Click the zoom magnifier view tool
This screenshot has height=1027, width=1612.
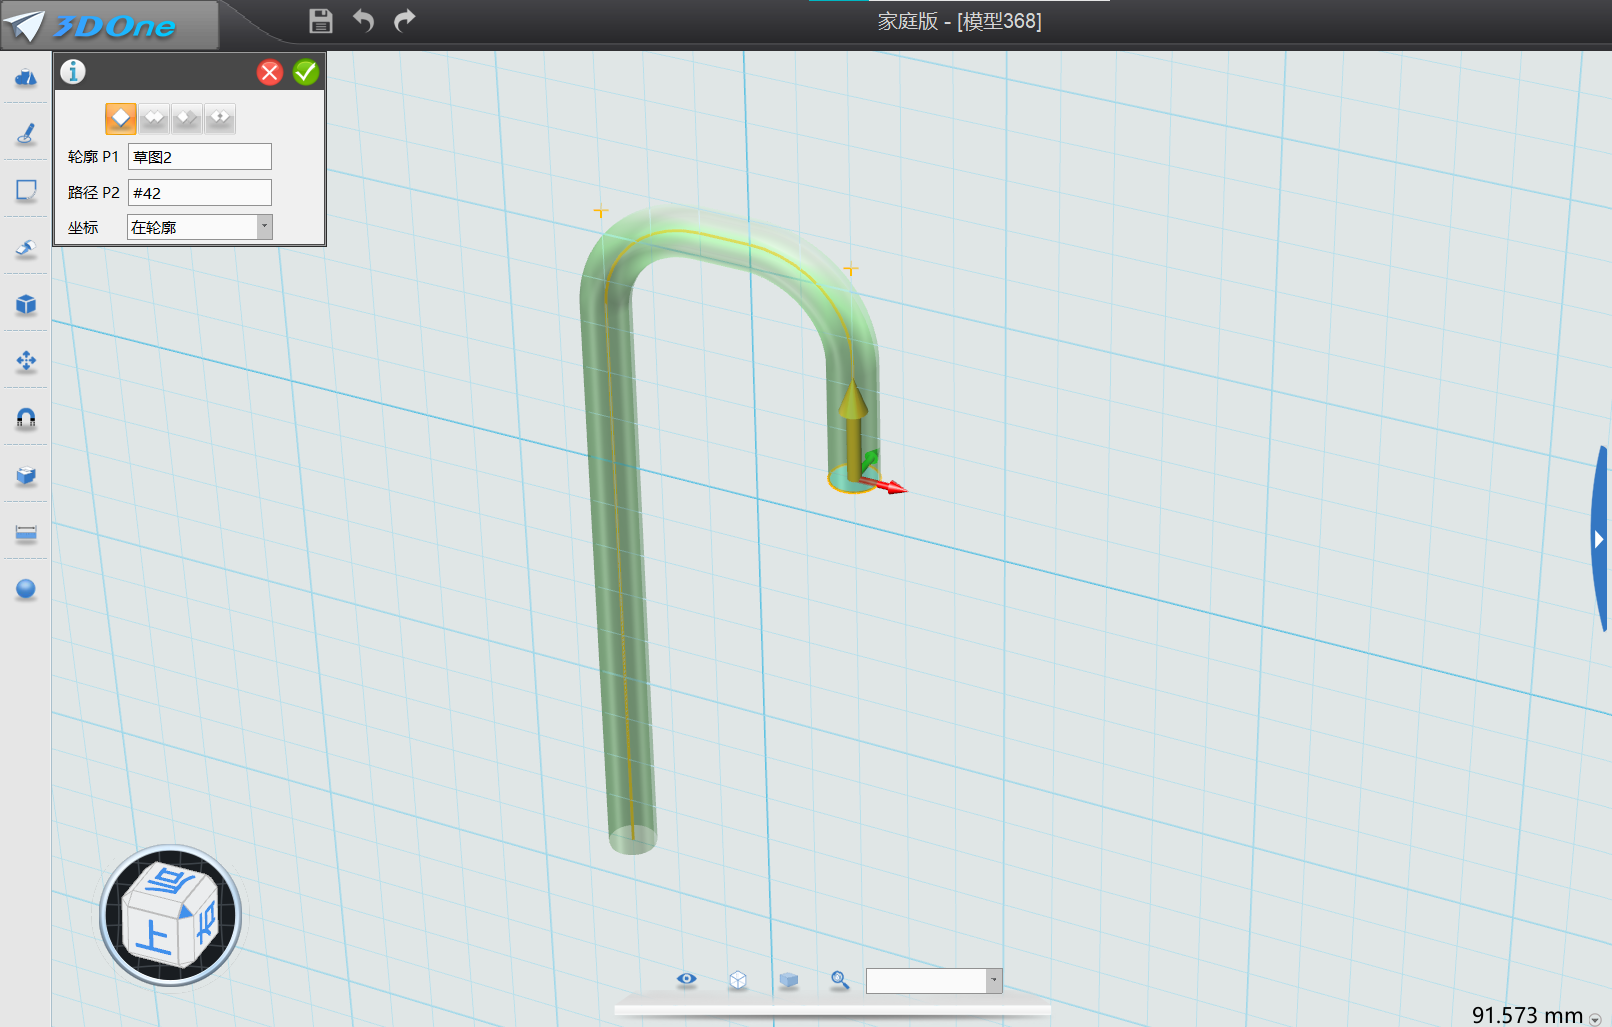tap(840, 980)
